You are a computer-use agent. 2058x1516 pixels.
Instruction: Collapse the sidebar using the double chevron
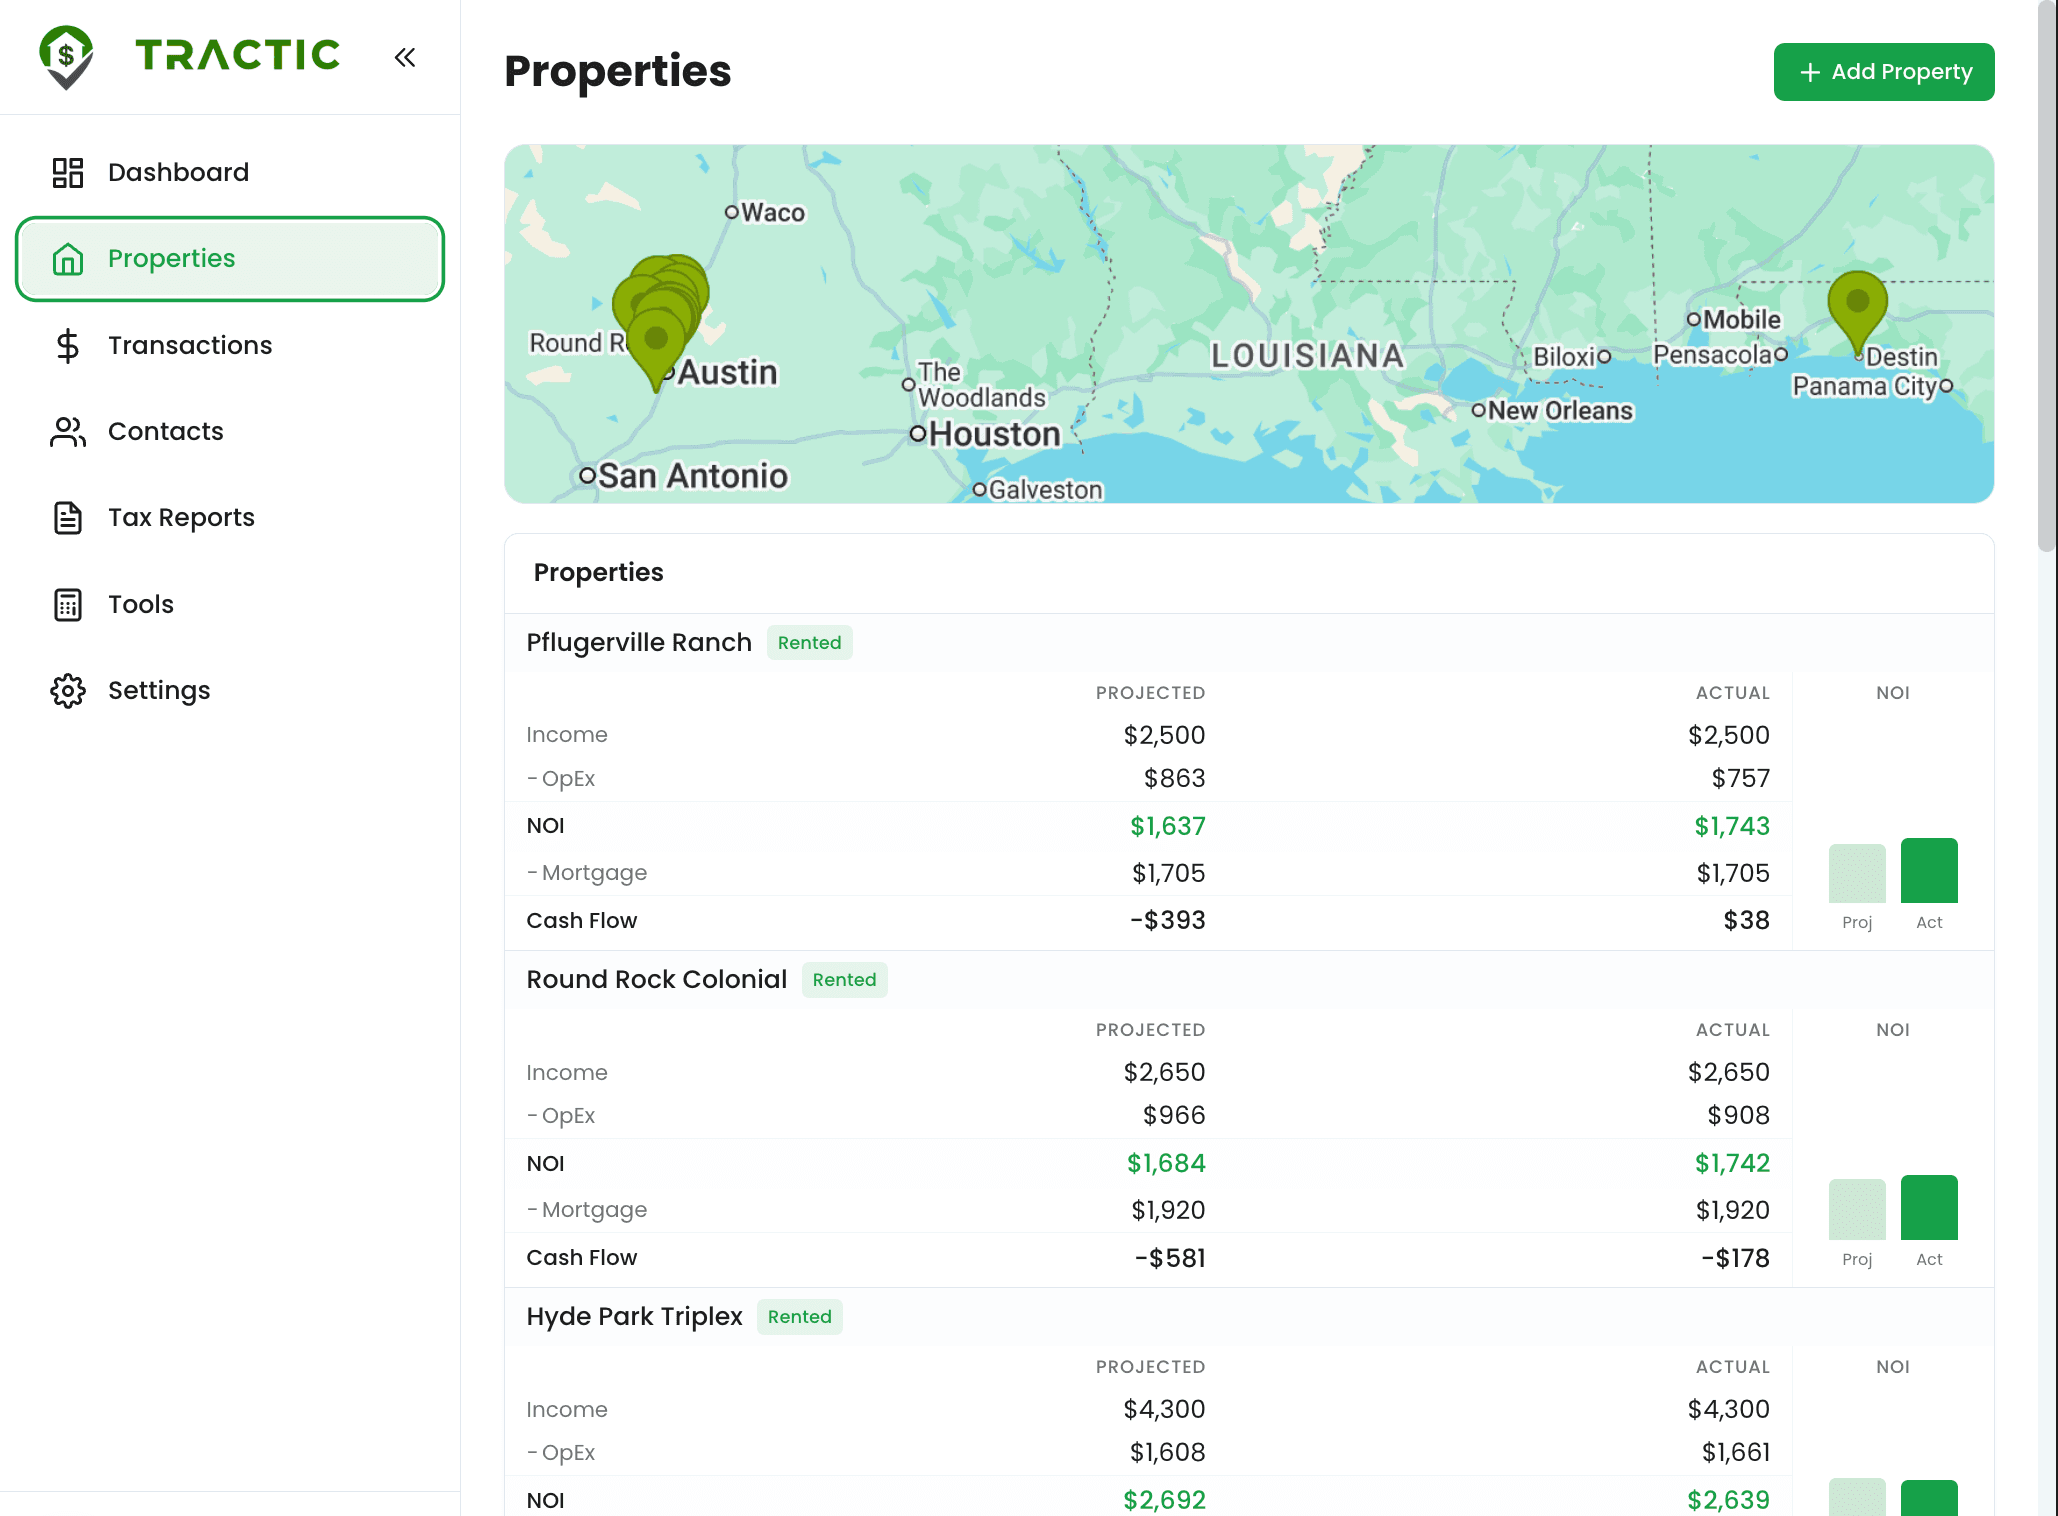(405, 57)
